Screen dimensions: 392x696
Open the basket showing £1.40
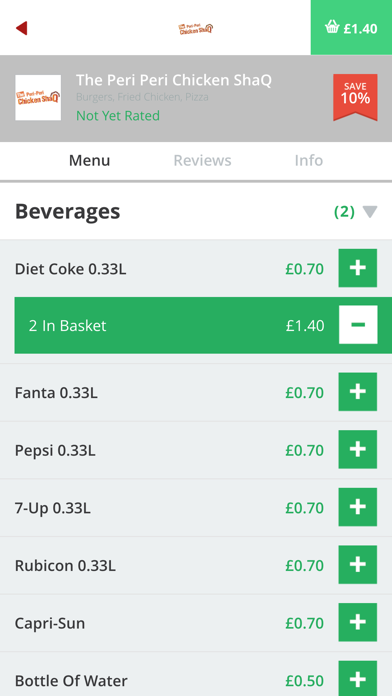click(351, 28)
